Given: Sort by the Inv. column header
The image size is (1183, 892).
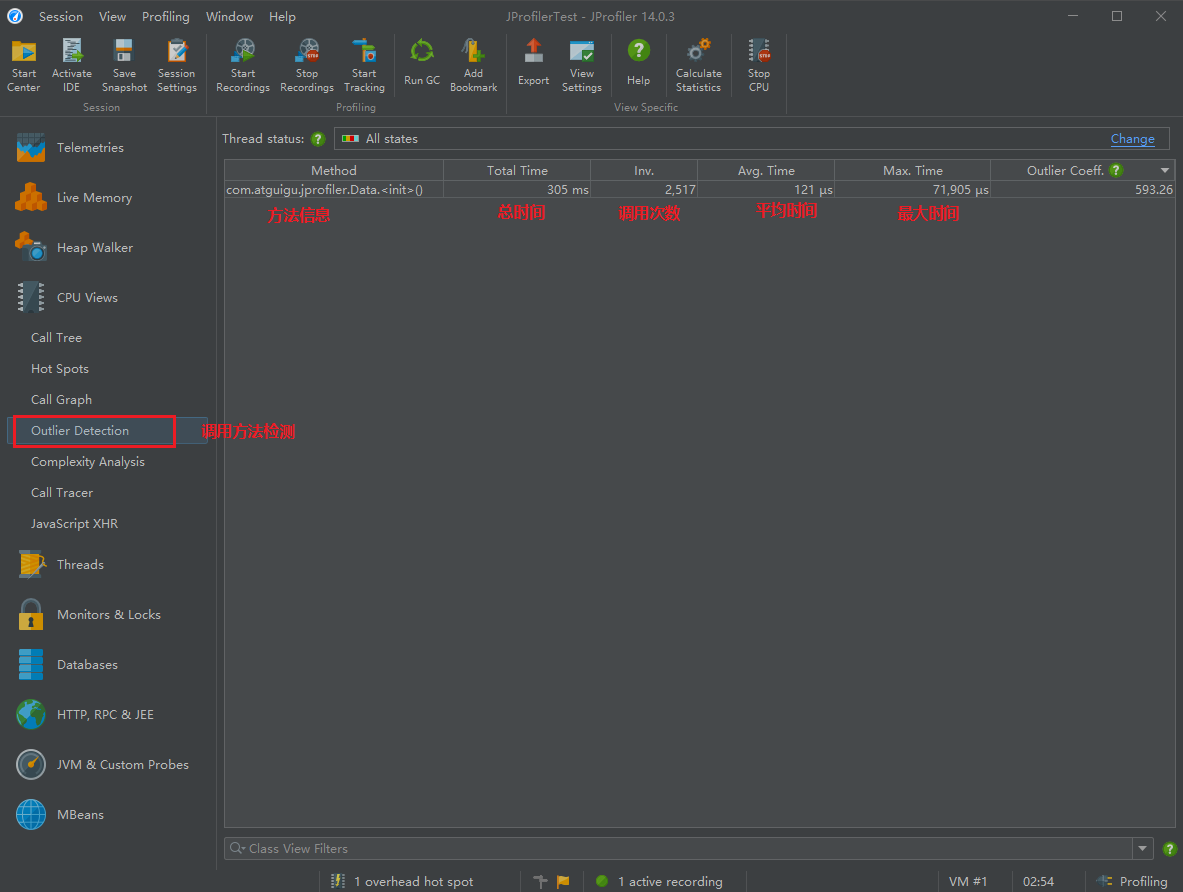Looking at the screenshot, I should coord(644,171).
